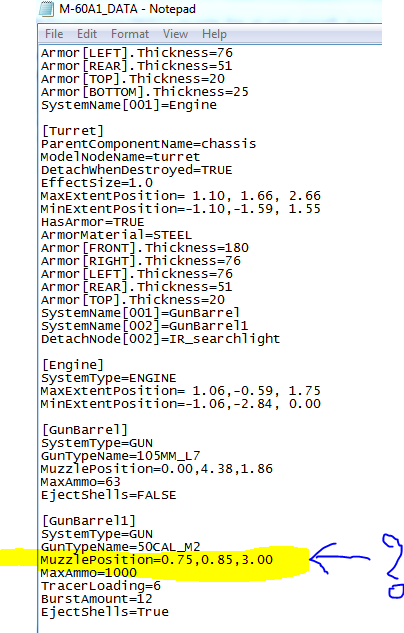Click the M-60A1_DATA window title text

[128, 9]
